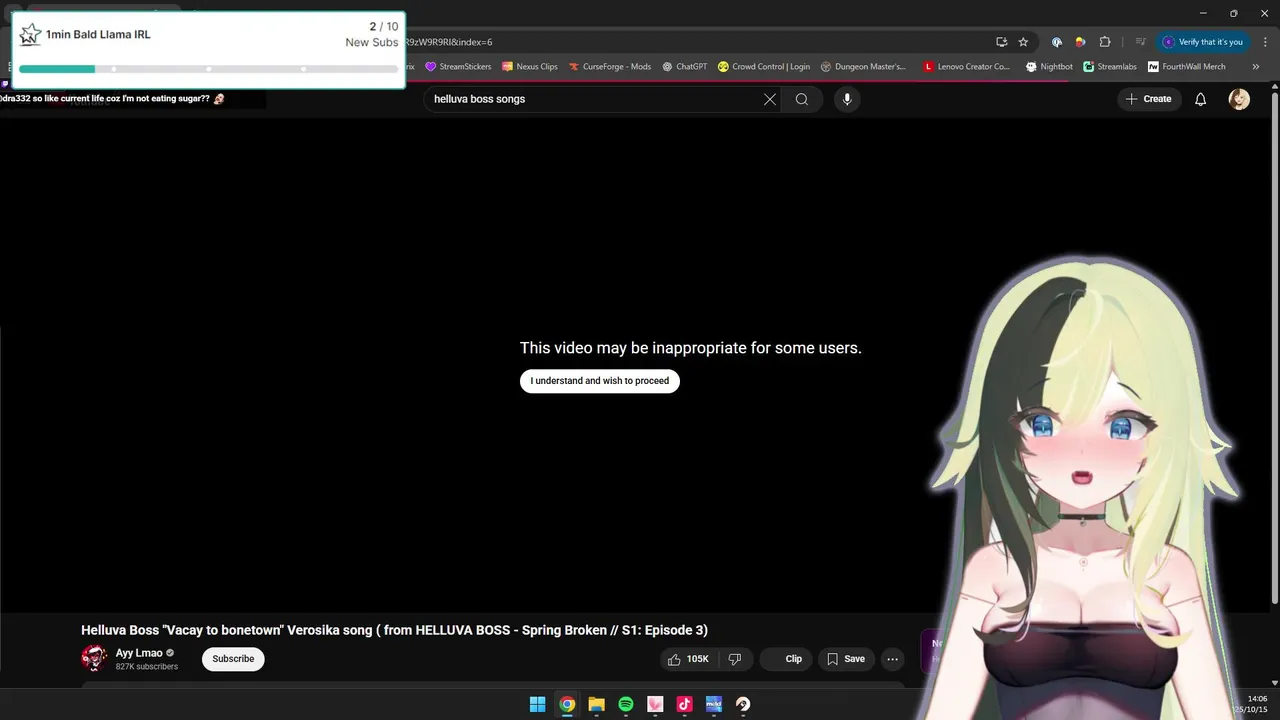The width and height of the screenshot is (1280, 720).
Task: Bookmark this page with star icon
Action: coord(1023,42)
